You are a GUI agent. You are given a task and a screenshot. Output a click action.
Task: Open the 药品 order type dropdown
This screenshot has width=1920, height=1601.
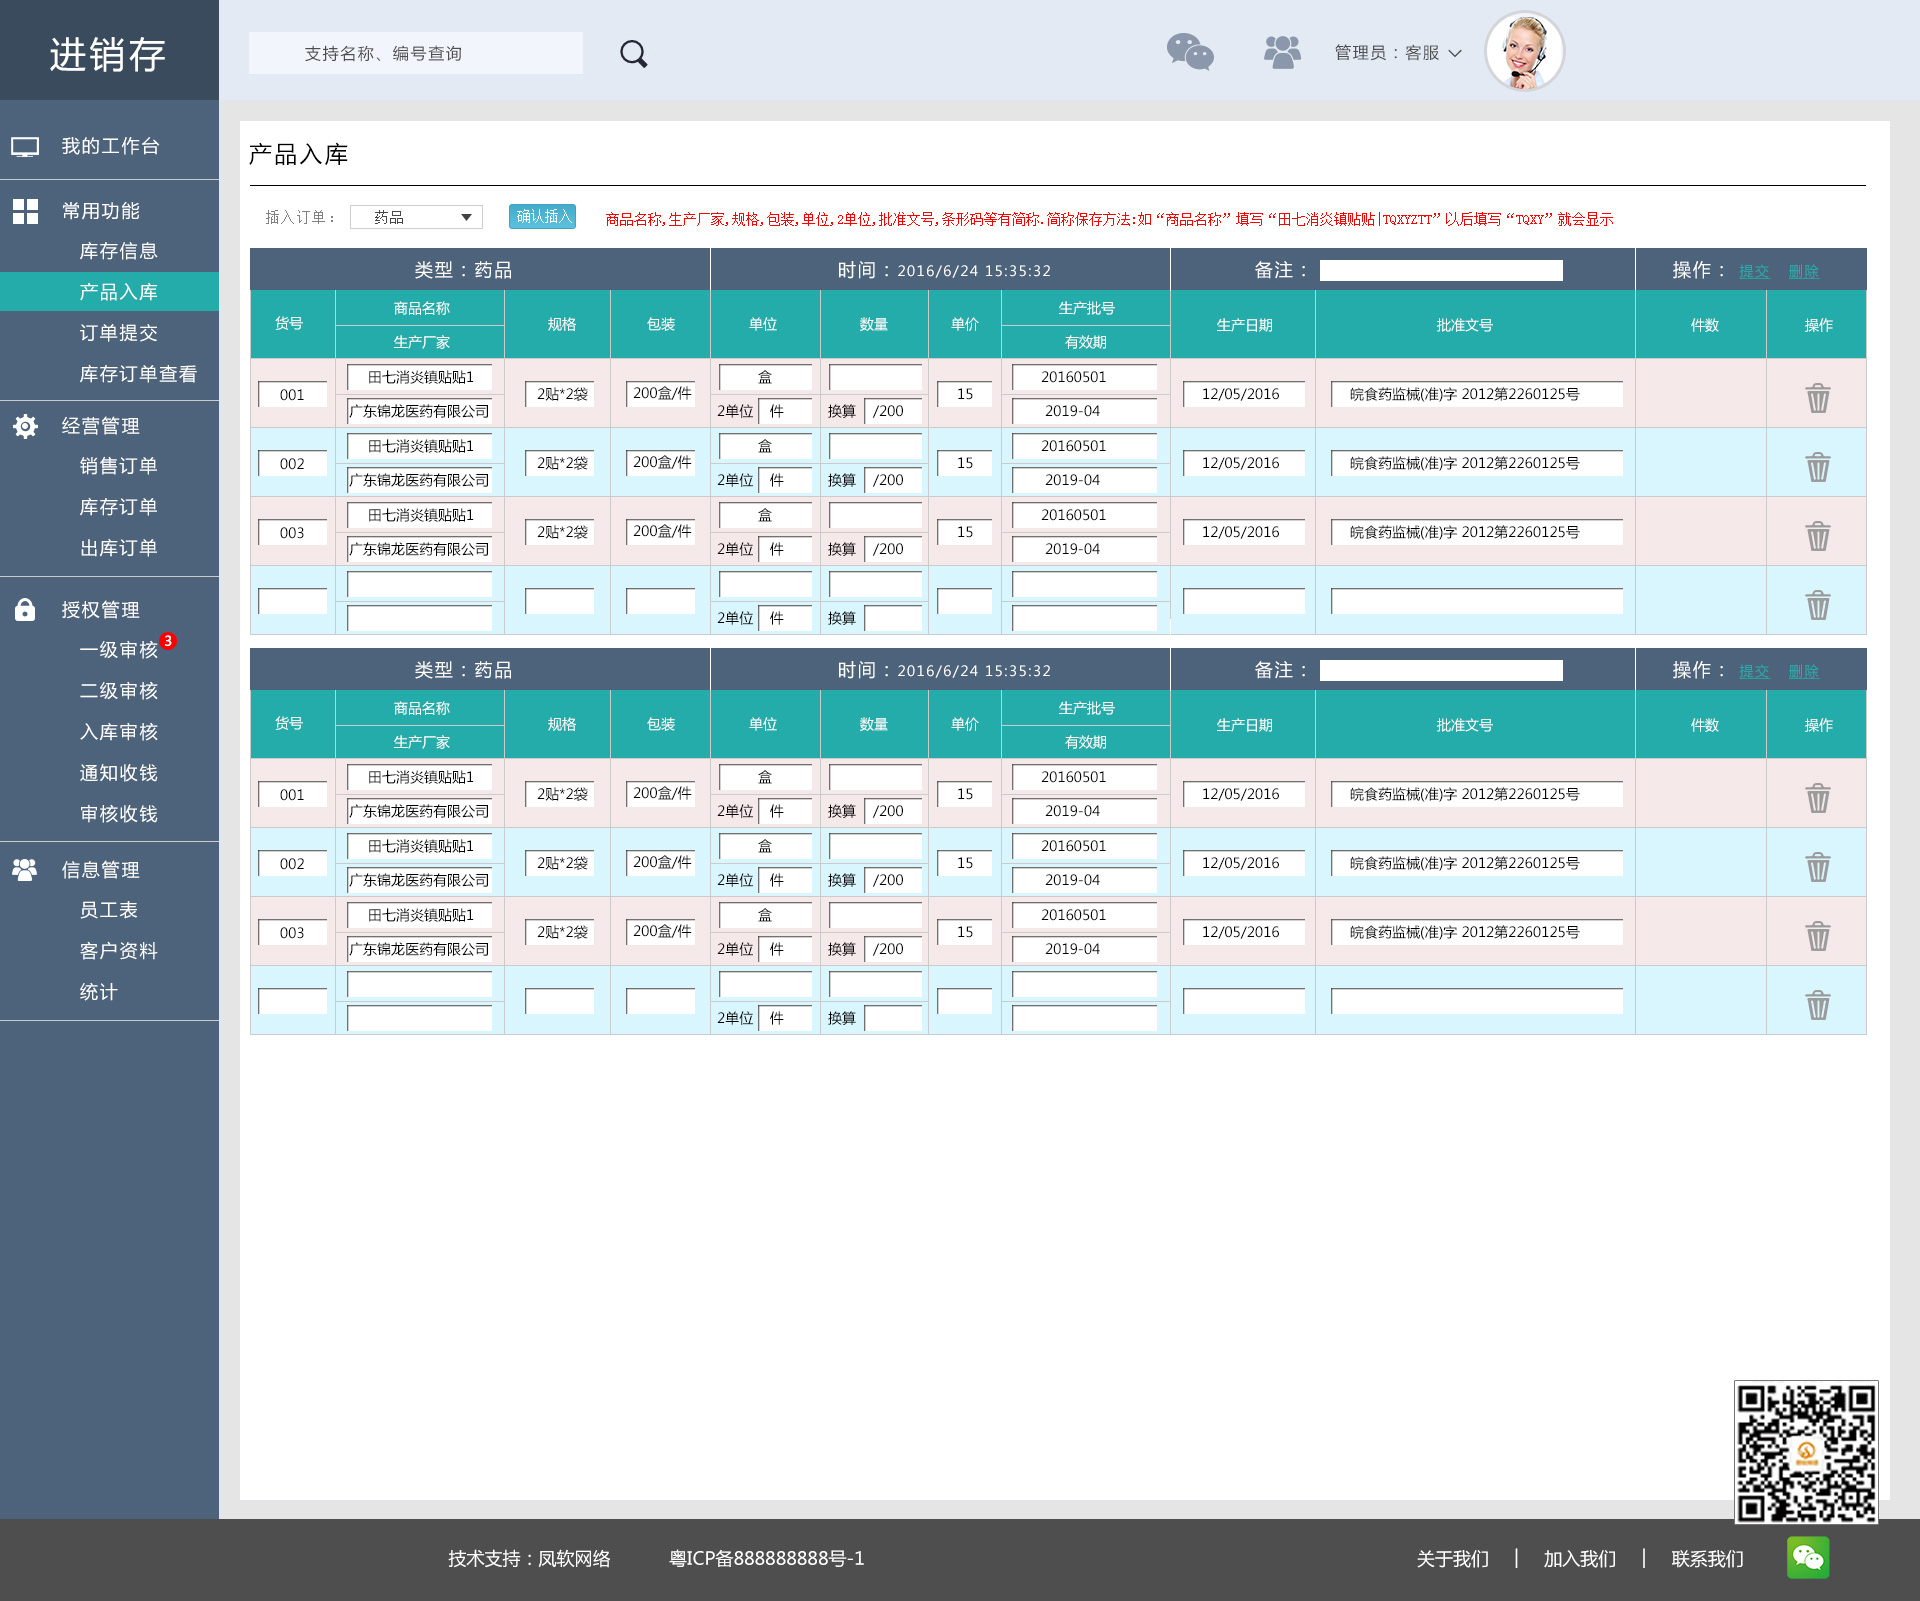click(416, 217)
